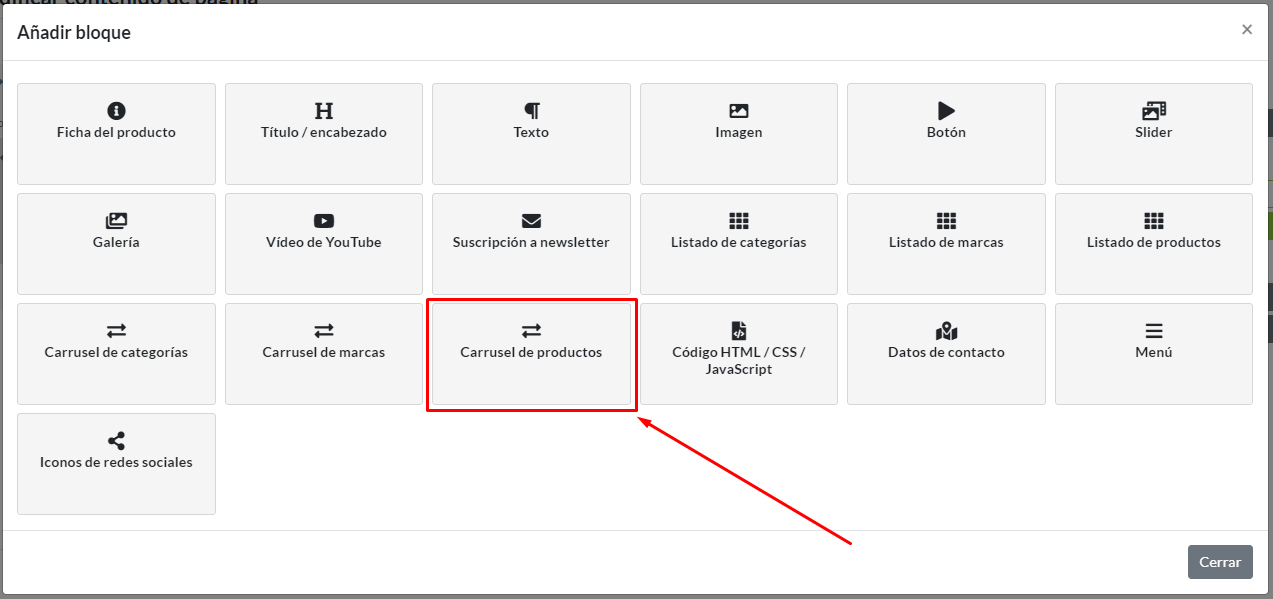This screenshot has height=599, width=1273.
Task: Add a Vídeo de YouTube block
Action: 324,243
